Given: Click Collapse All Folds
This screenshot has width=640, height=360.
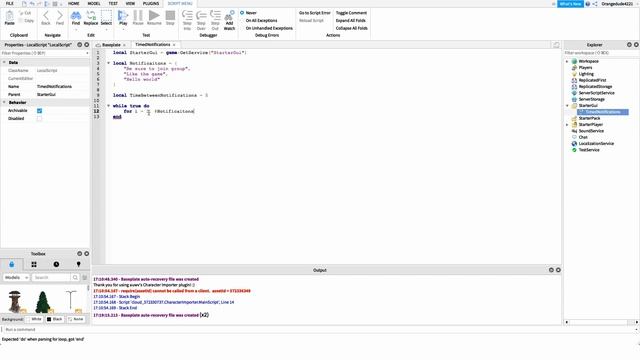Looking at the screenshot, I should tap(351, 28).
